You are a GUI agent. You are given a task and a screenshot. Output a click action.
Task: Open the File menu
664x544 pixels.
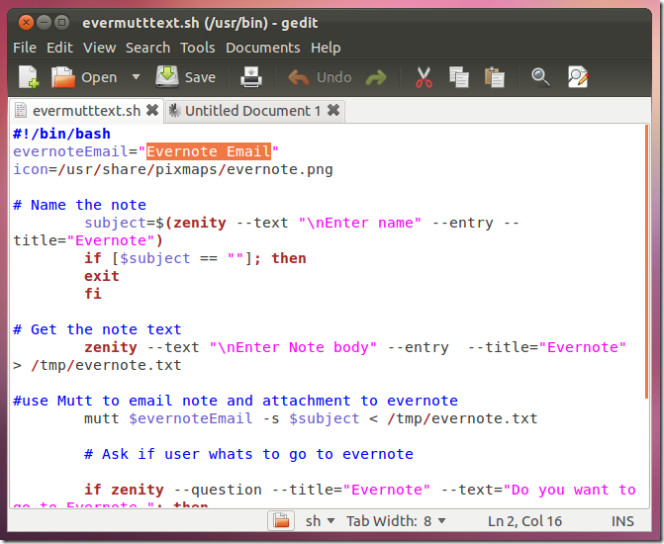(25, 48)
